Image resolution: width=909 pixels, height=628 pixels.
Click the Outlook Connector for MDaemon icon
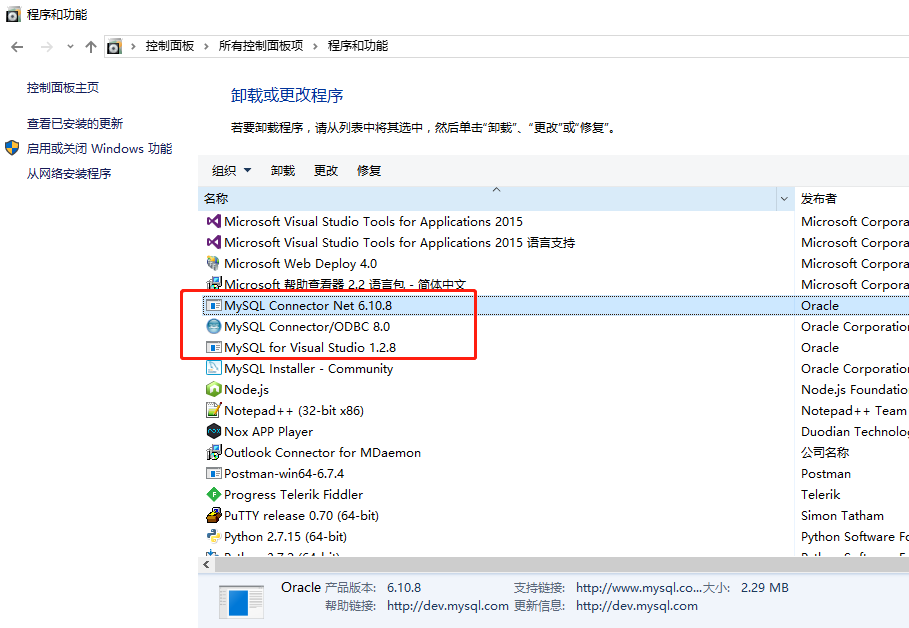click(x=214, y=452)
